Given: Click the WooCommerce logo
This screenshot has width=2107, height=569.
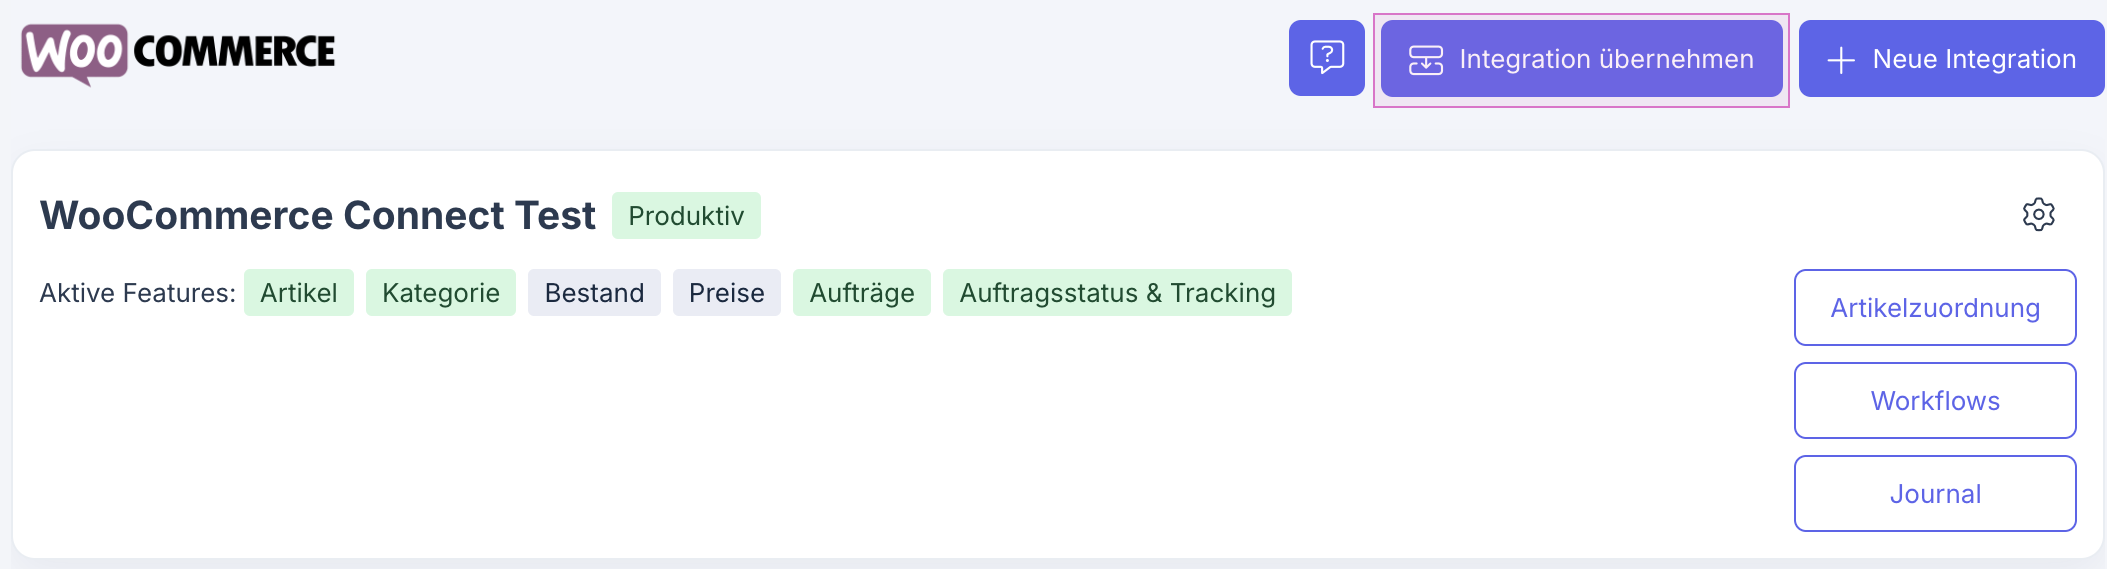Looking at the screenshot, I should tap(178, 53).
